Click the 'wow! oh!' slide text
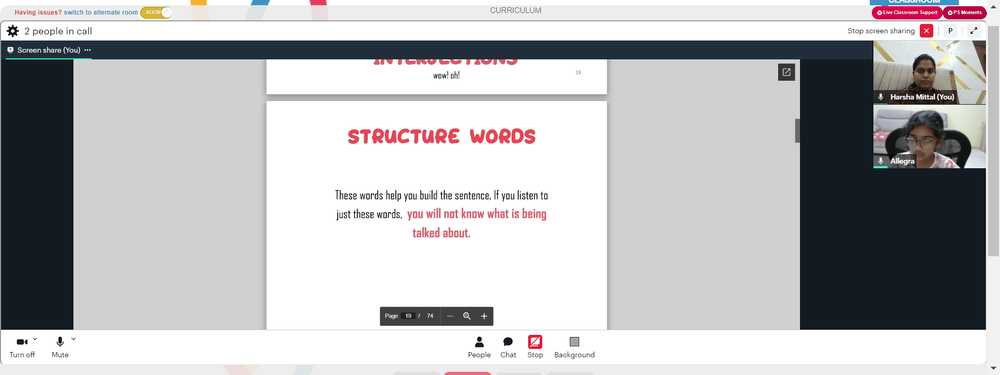 point(446,75)
